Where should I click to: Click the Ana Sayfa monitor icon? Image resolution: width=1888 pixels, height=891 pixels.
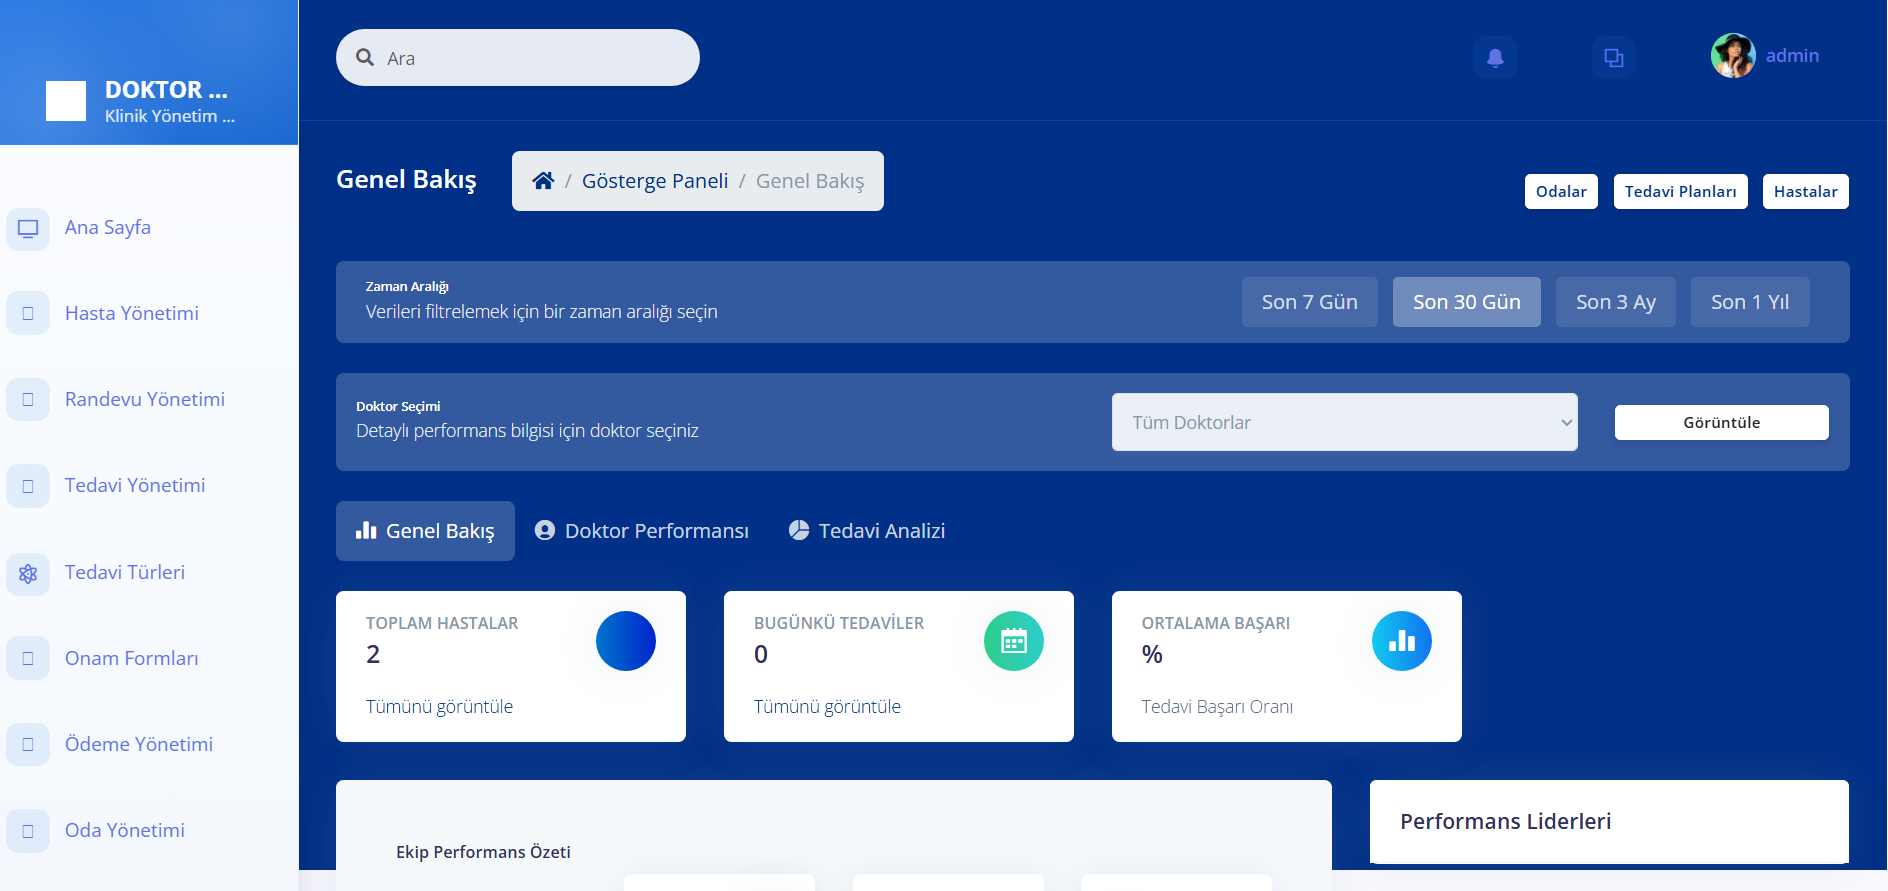(28, 228)
